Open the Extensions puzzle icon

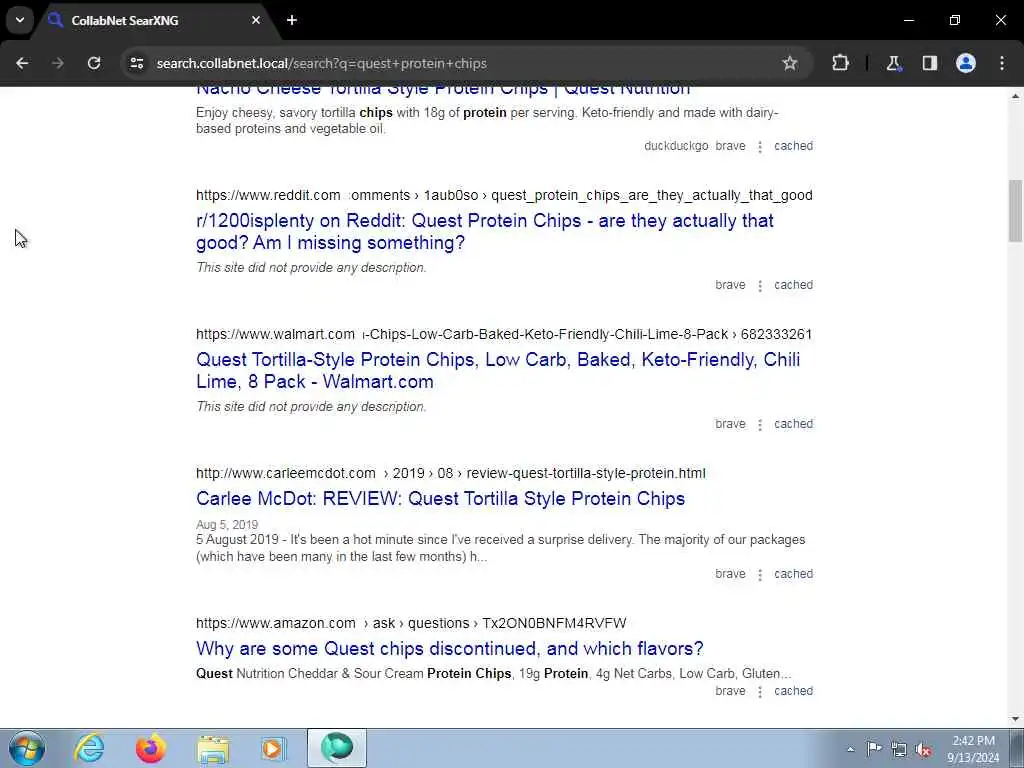(x=840, y=63)
